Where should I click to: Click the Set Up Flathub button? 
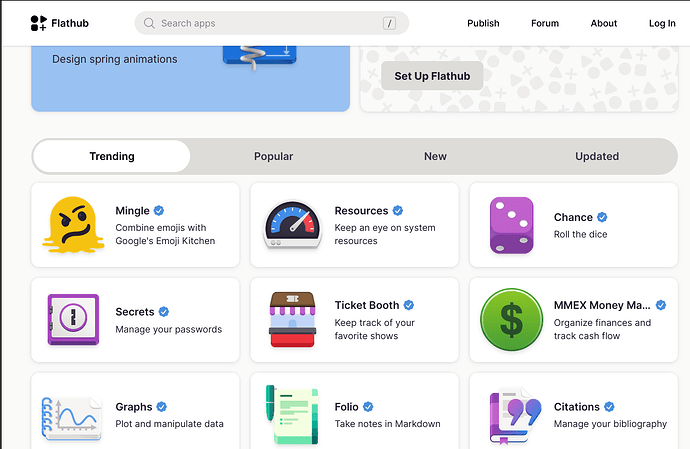432,76
